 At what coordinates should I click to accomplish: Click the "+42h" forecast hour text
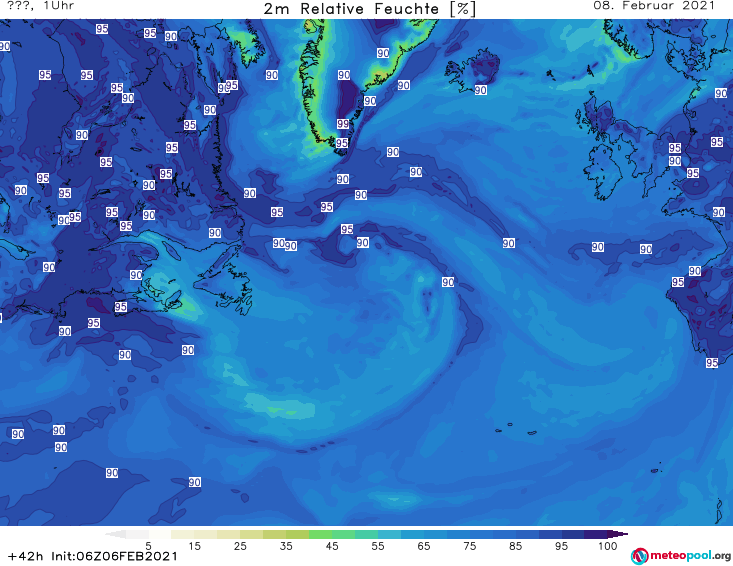[26, 556]
